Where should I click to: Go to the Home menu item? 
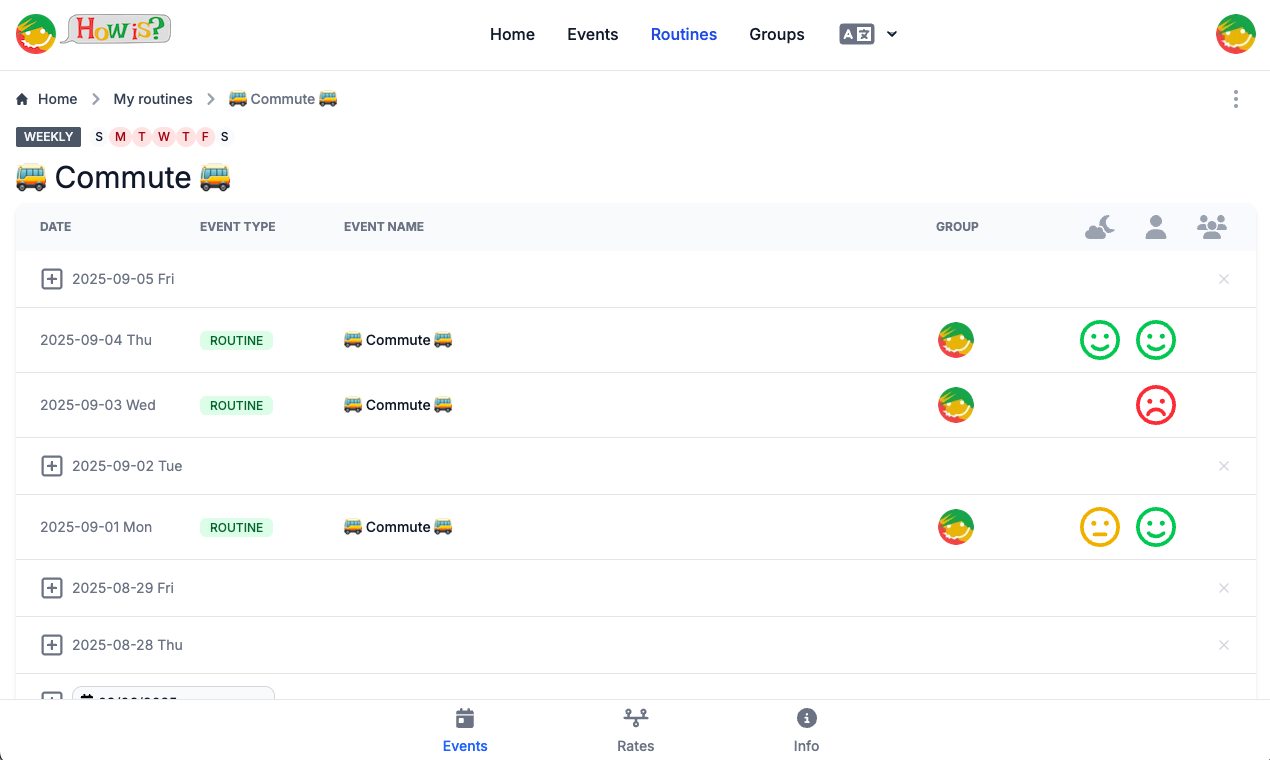point(512,34)
